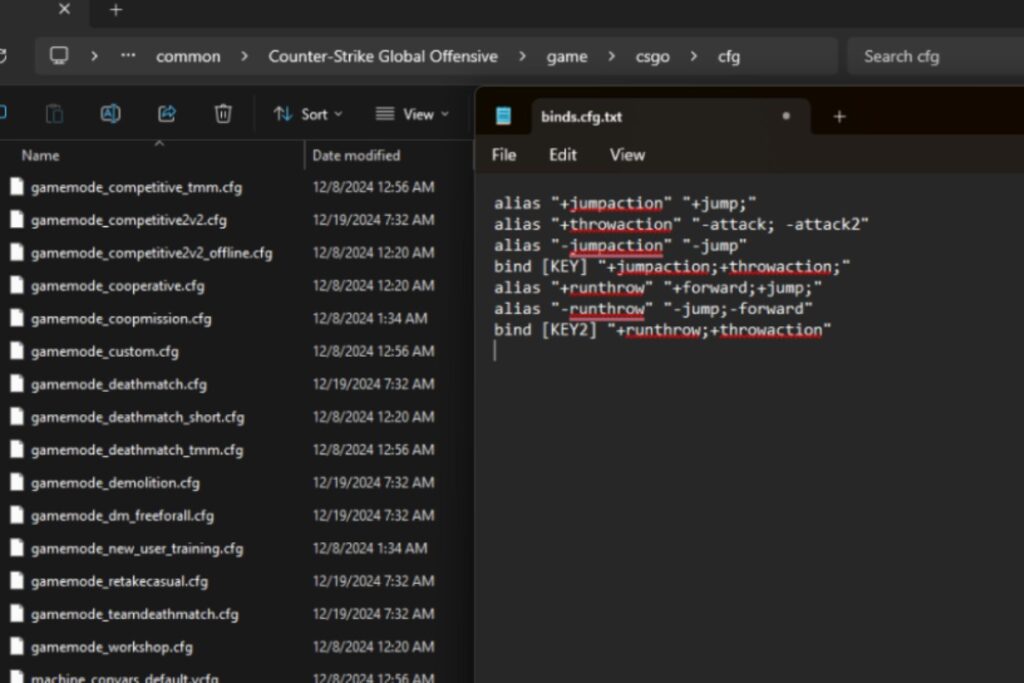Click the This PC monitor icon in address bar
This screenshot has height=683, width=1024.
pos(59,56)
